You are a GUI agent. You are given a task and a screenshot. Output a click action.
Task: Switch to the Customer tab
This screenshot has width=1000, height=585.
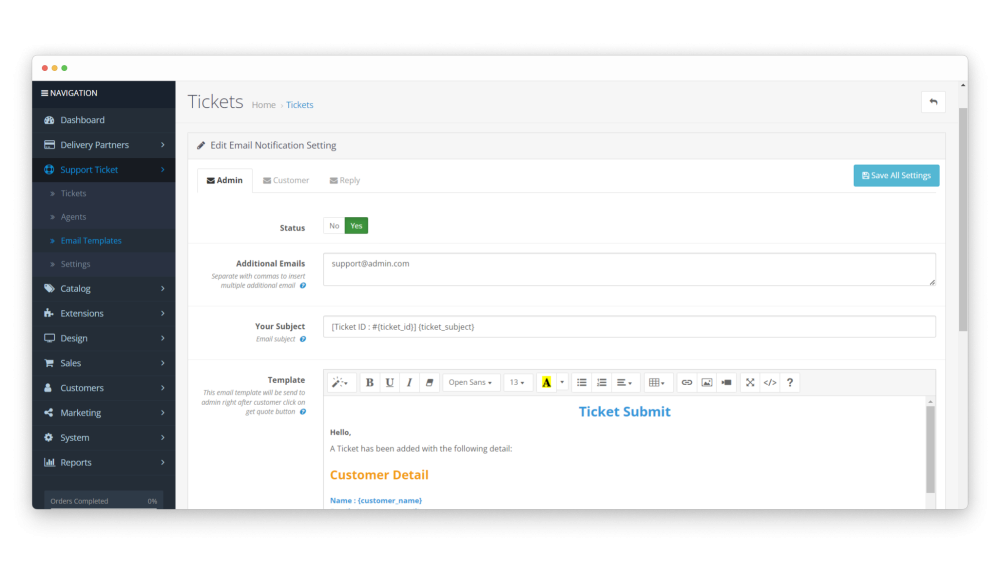[286, 181]
